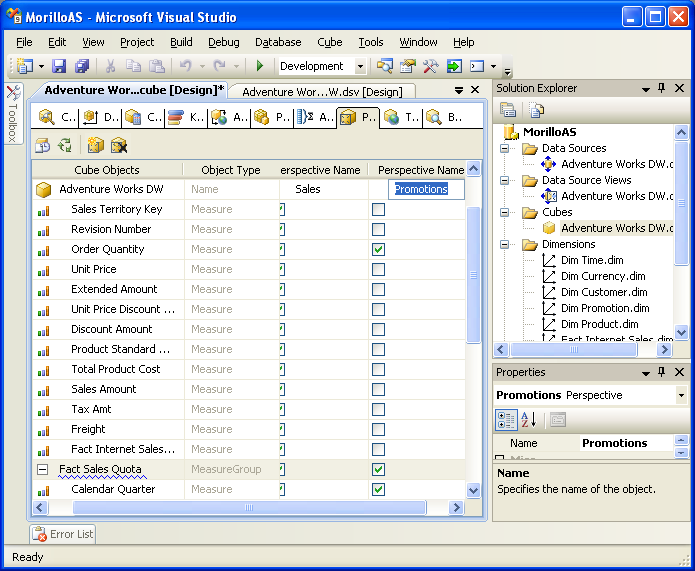The height and width of the screenshot is (571, 695).
Task: Click the New Perspective icon
Action: 95,145
